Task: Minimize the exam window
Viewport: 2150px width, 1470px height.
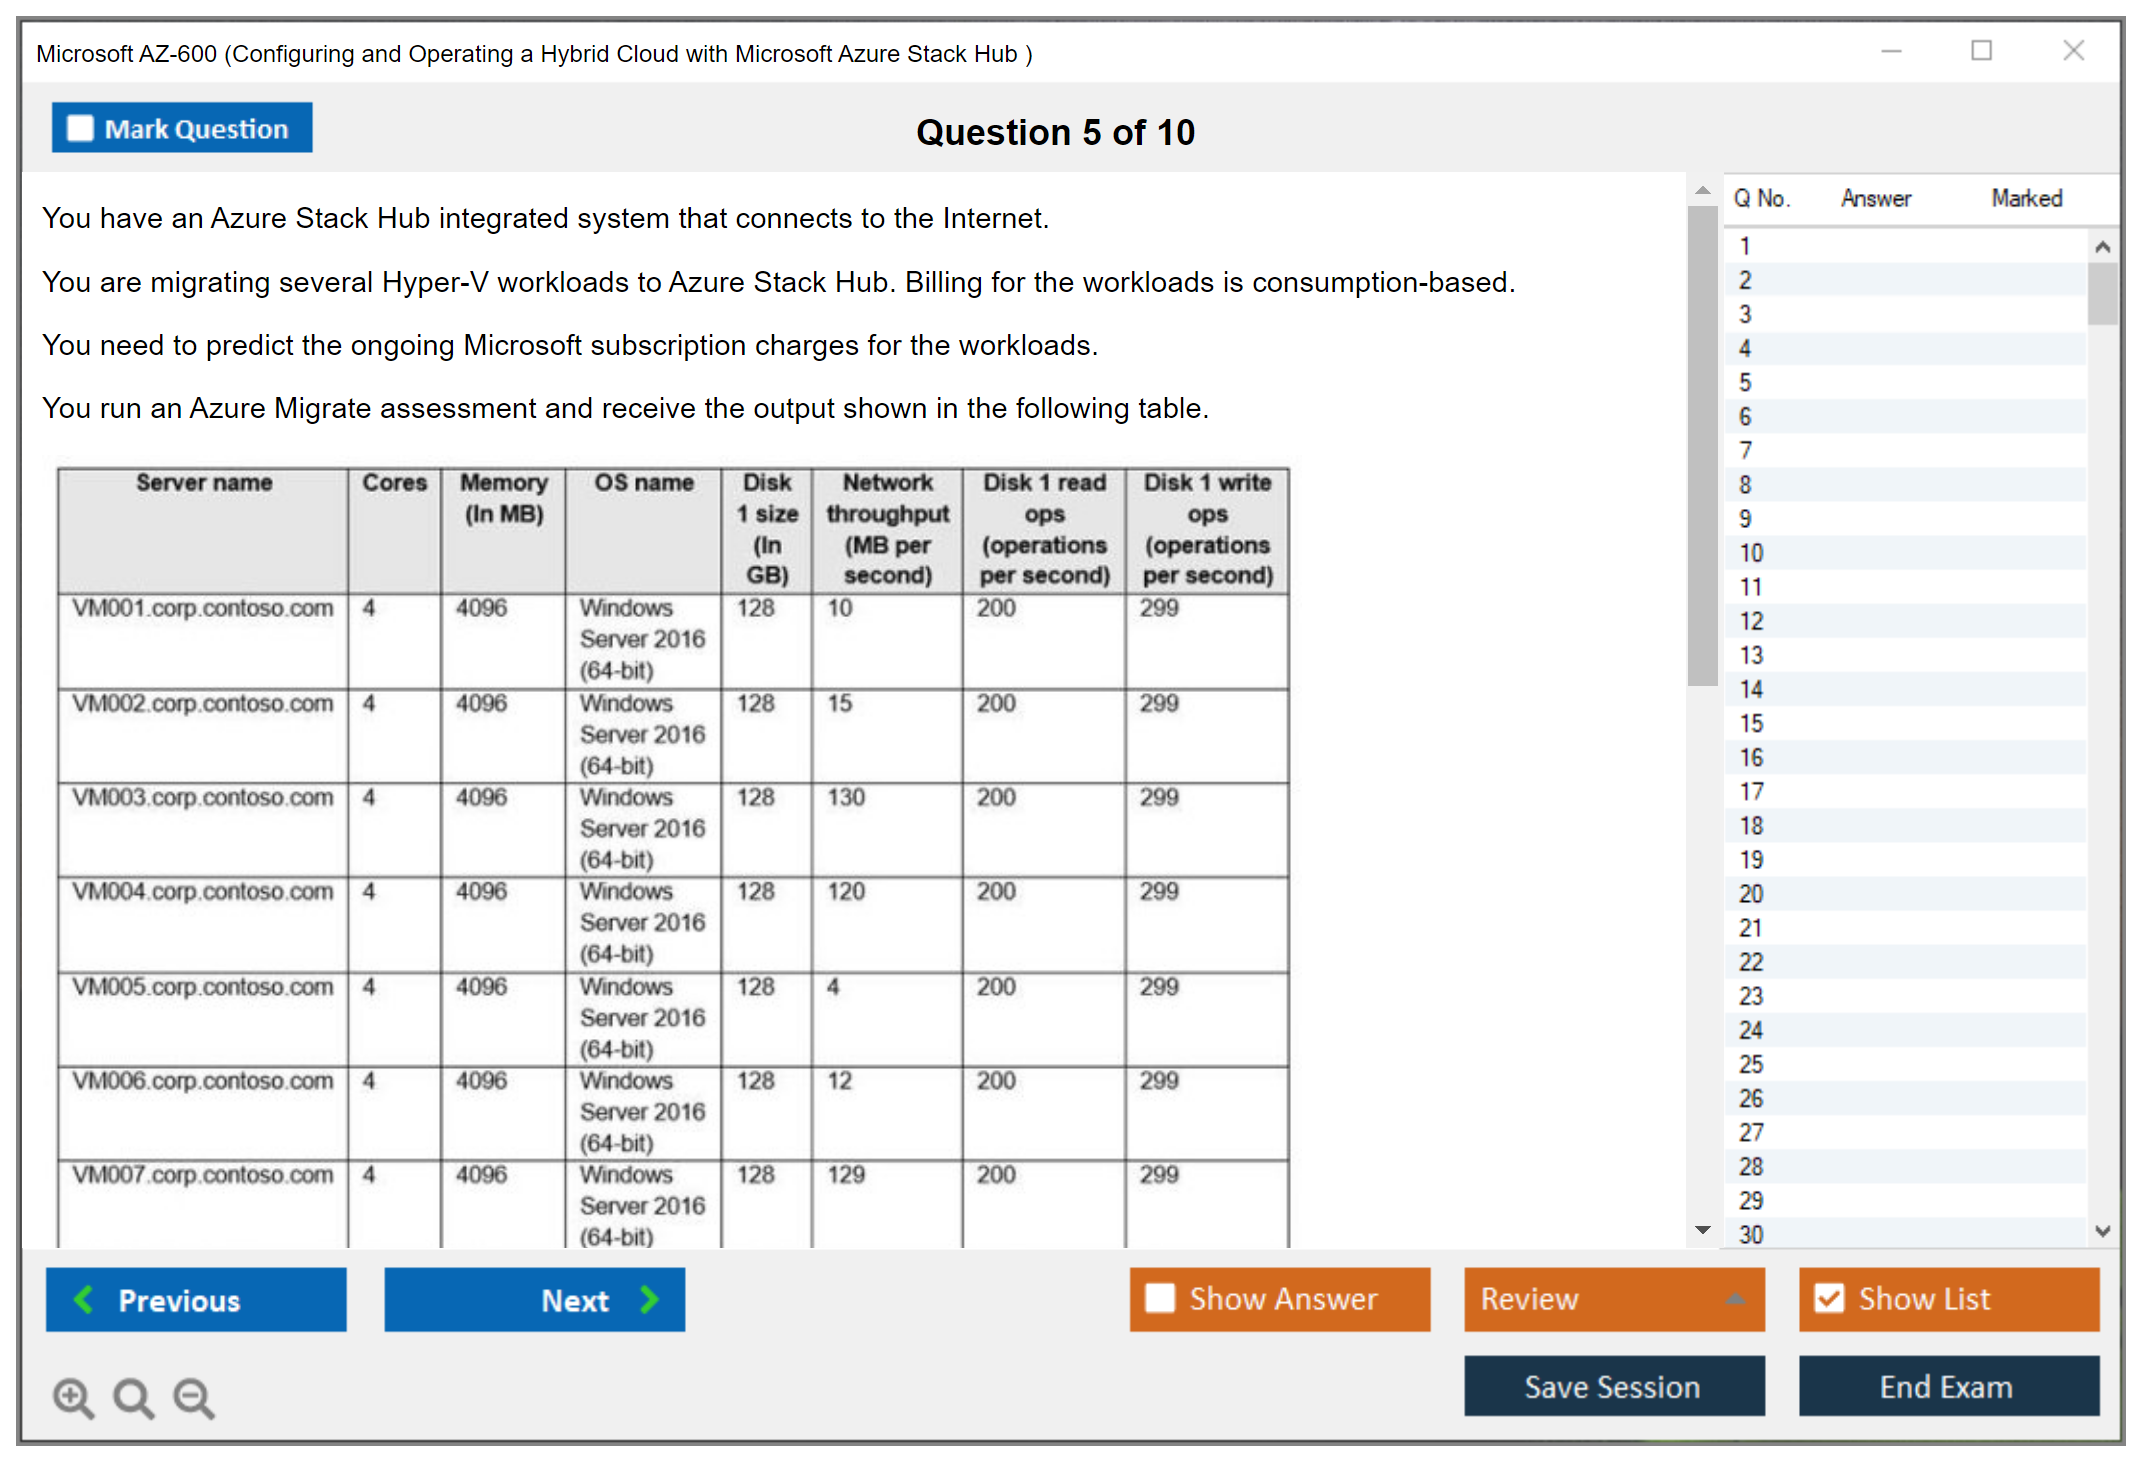Action: pos(1891,51)
